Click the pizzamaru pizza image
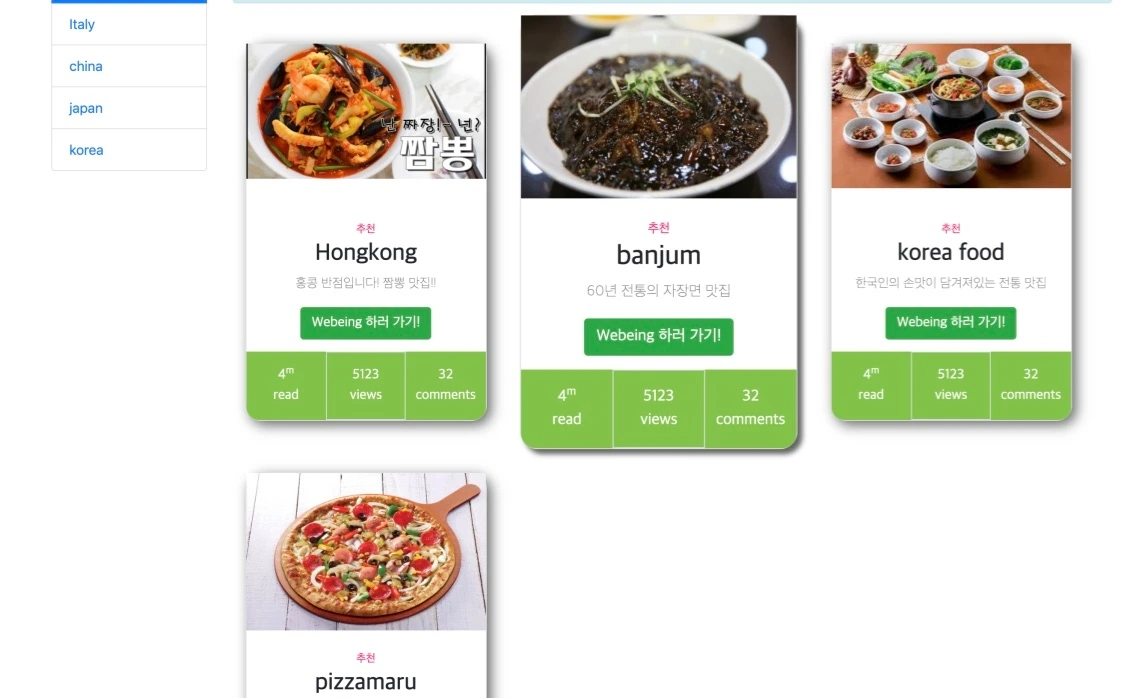This screenshot has height=698, width=1126. tap(366, 551)
